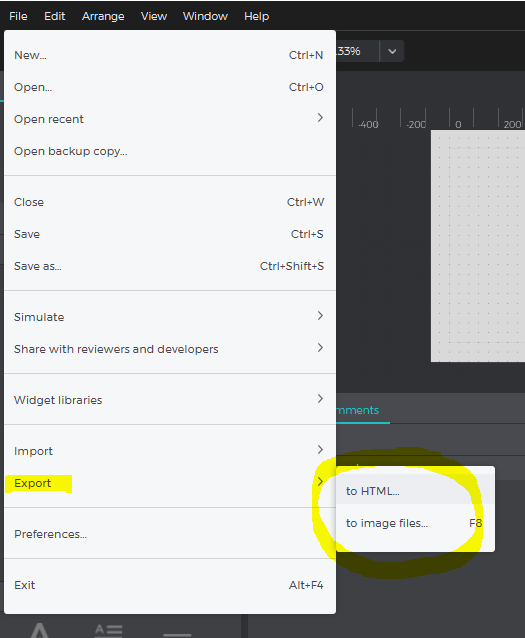Click the canvas artboard area

(x=478, y=246)
